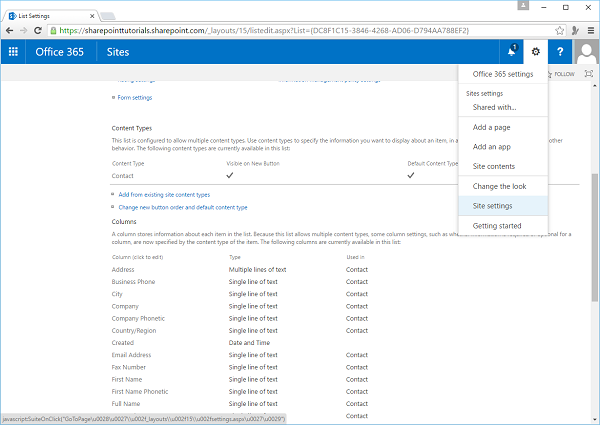This screenshot has width=600, height=425.
Task: Open the help question mark
Action: (x=561, y=52)
